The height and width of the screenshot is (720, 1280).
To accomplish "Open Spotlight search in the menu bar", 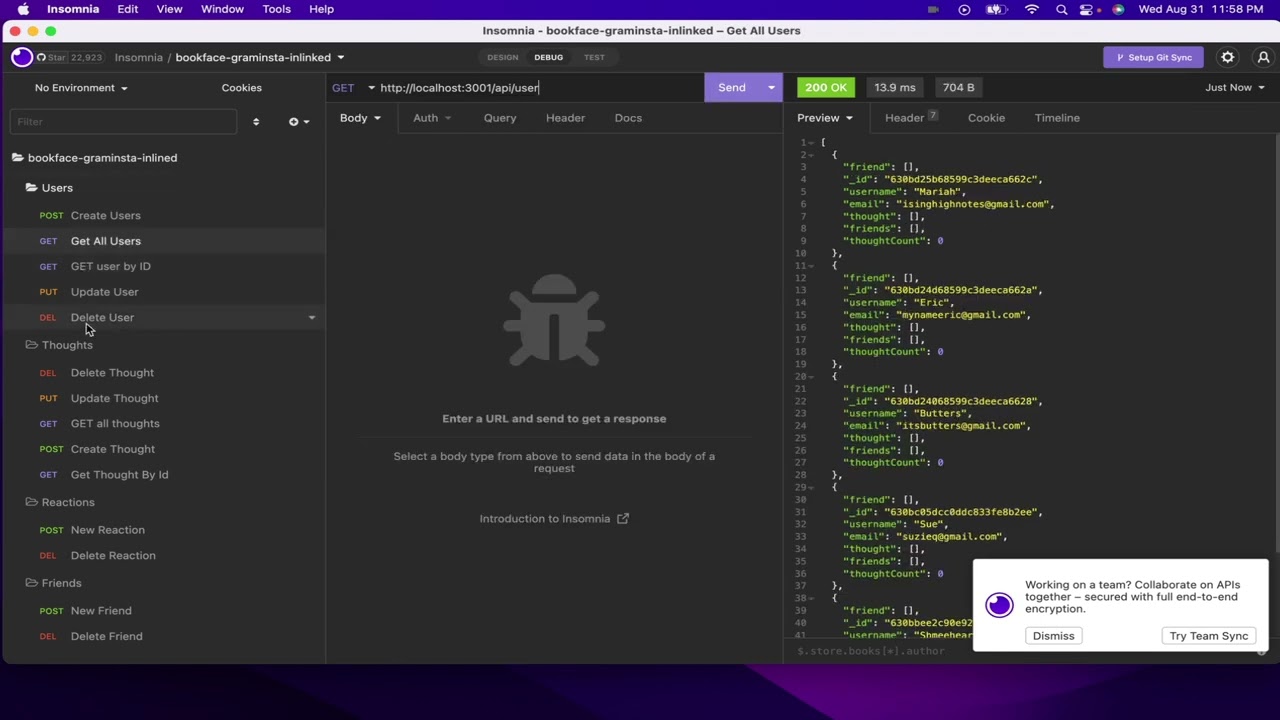I will point(1062,9).
